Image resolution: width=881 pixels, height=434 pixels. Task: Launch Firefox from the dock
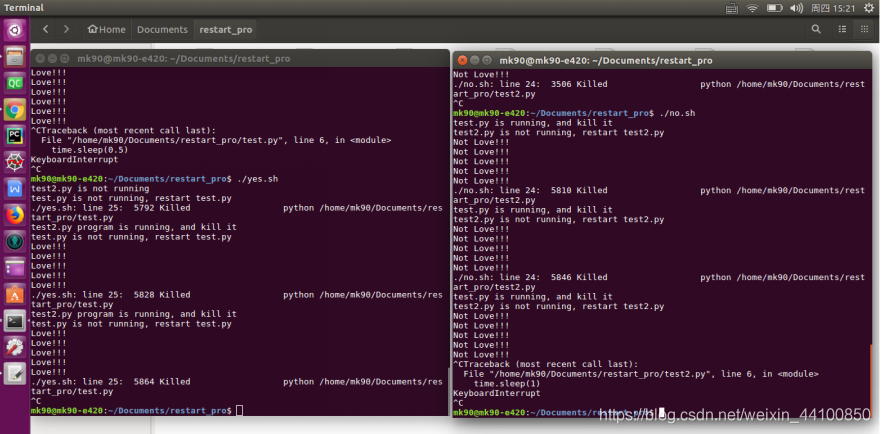tap(15, 215)
